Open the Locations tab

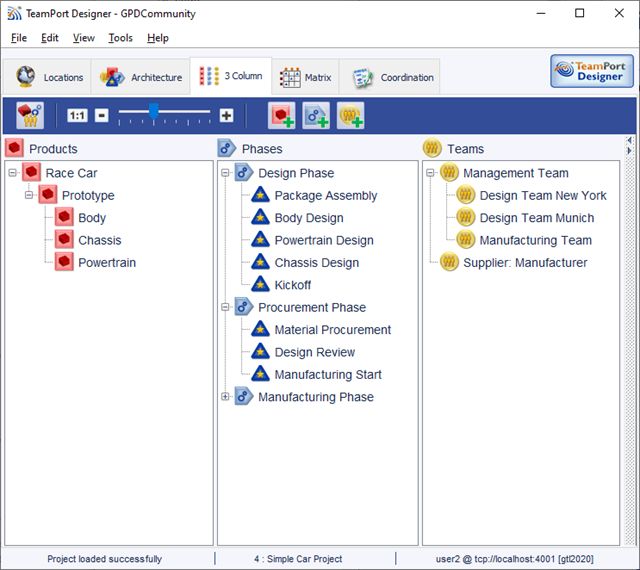click(48, 77)
